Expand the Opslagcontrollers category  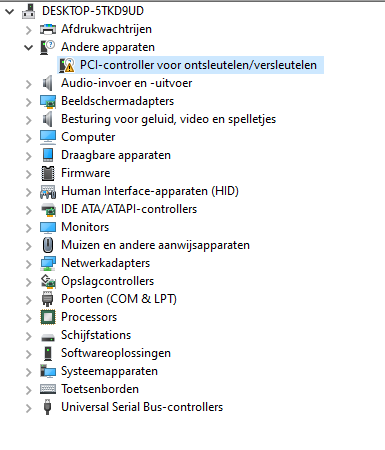29,282
